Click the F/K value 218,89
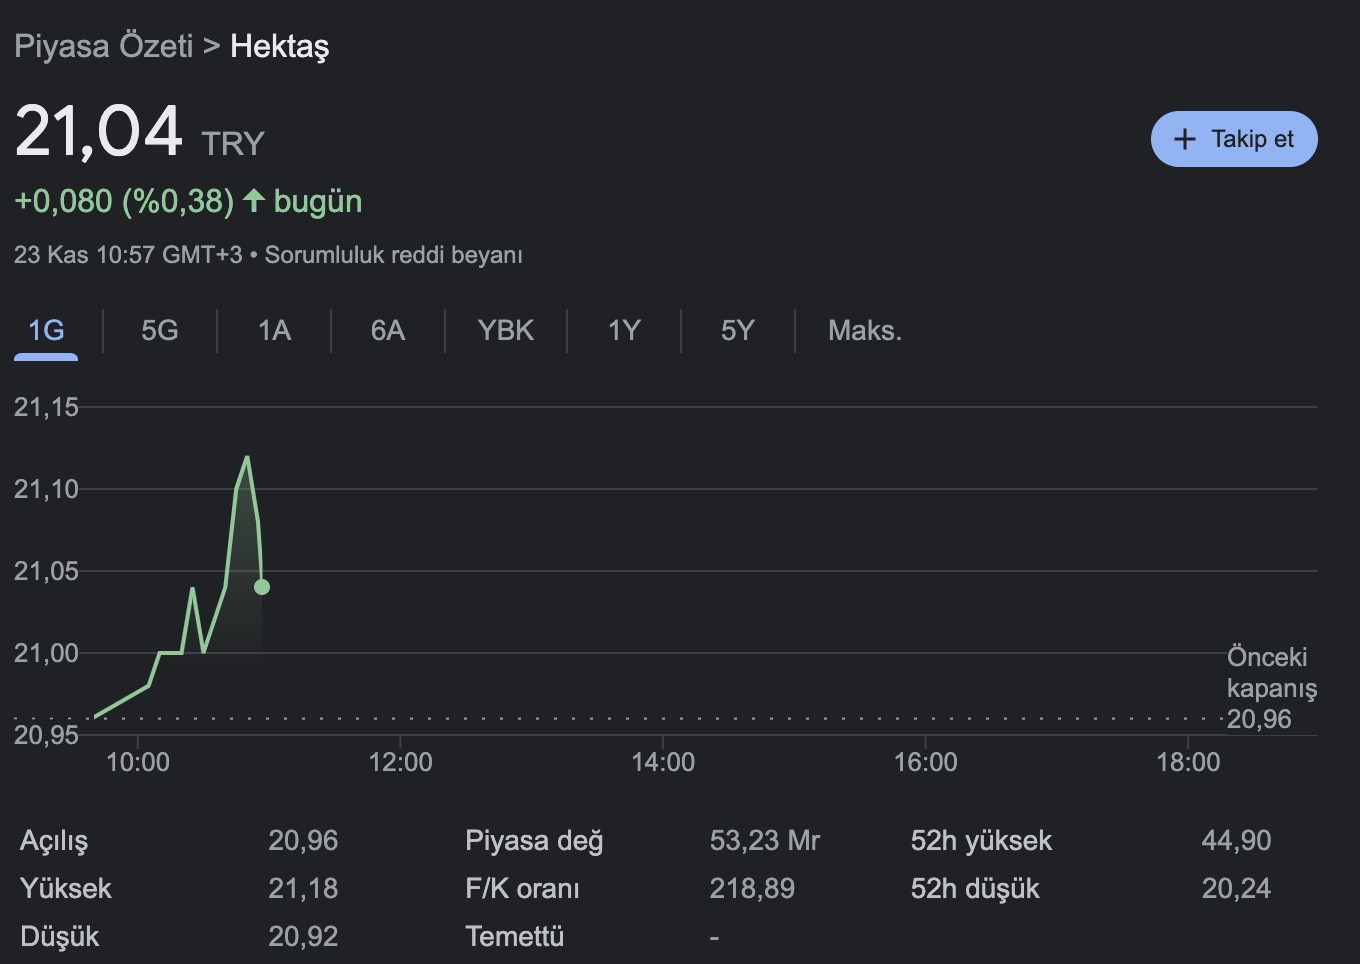 pyautogui.click(x=752, y=889)
